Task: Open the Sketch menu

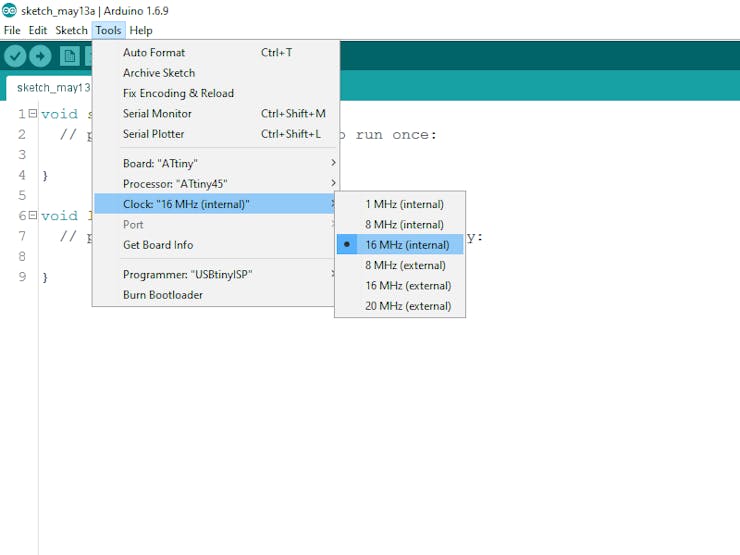Action: click(71, 30)
